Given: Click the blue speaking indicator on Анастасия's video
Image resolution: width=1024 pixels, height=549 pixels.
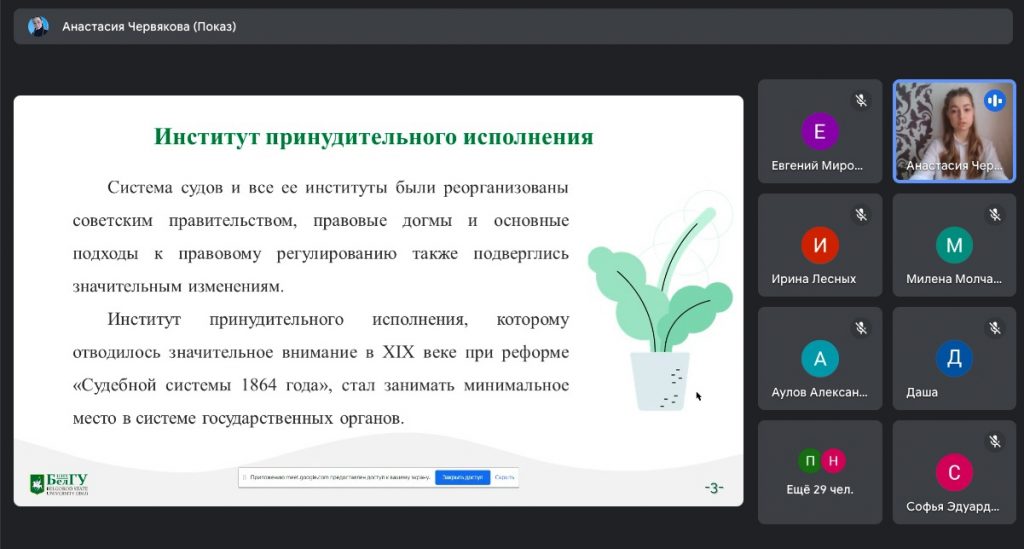Looking at the screenshot, I should pyautogui.click(x=995, y=101).
